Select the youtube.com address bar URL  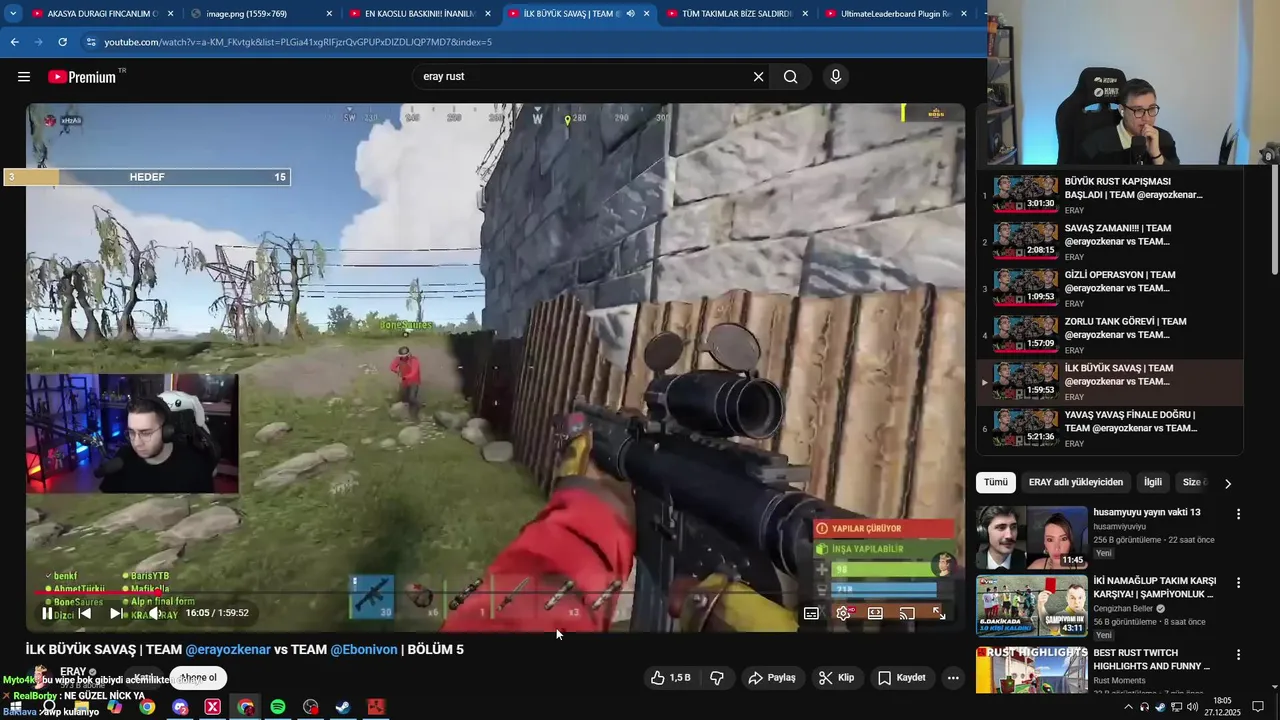pyautogui.click(x=298, y=42)
